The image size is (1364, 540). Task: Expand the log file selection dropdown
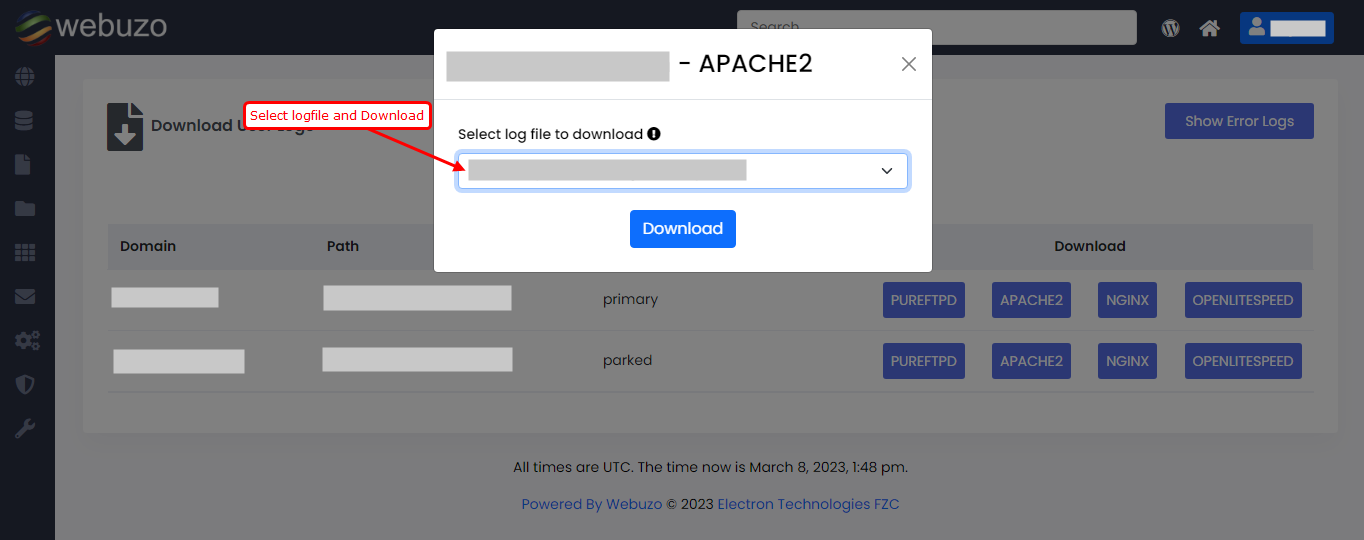683,171
